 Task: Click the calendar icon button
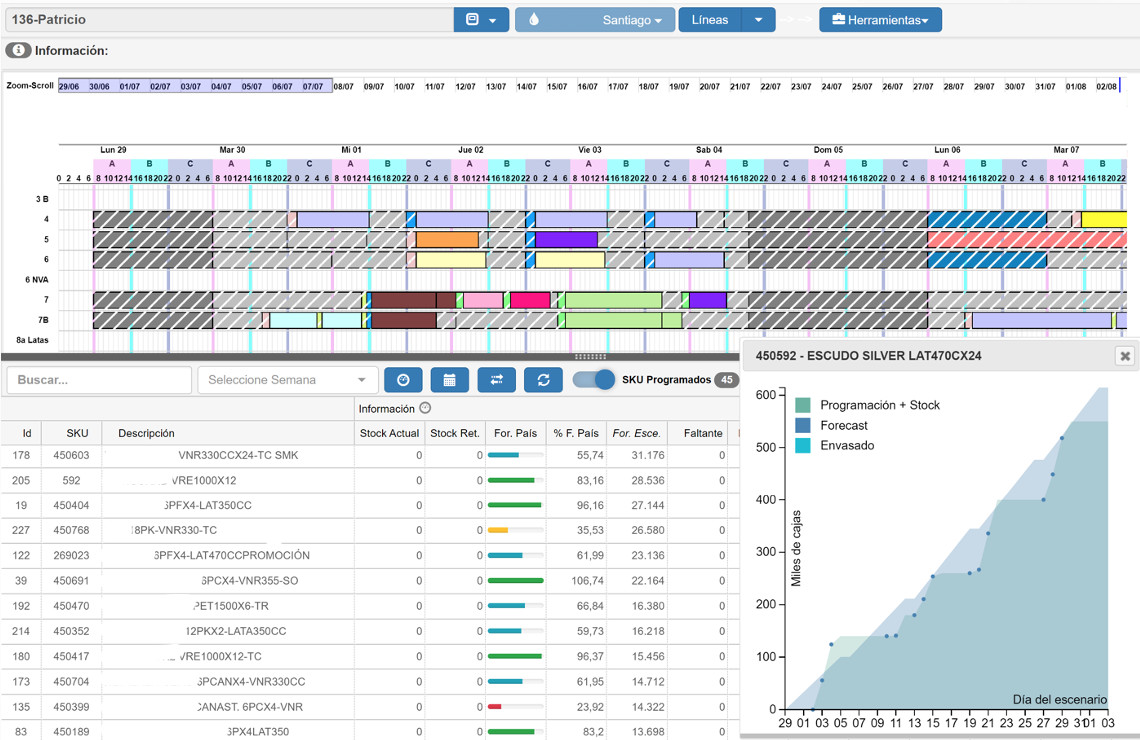tap(449, 379)
